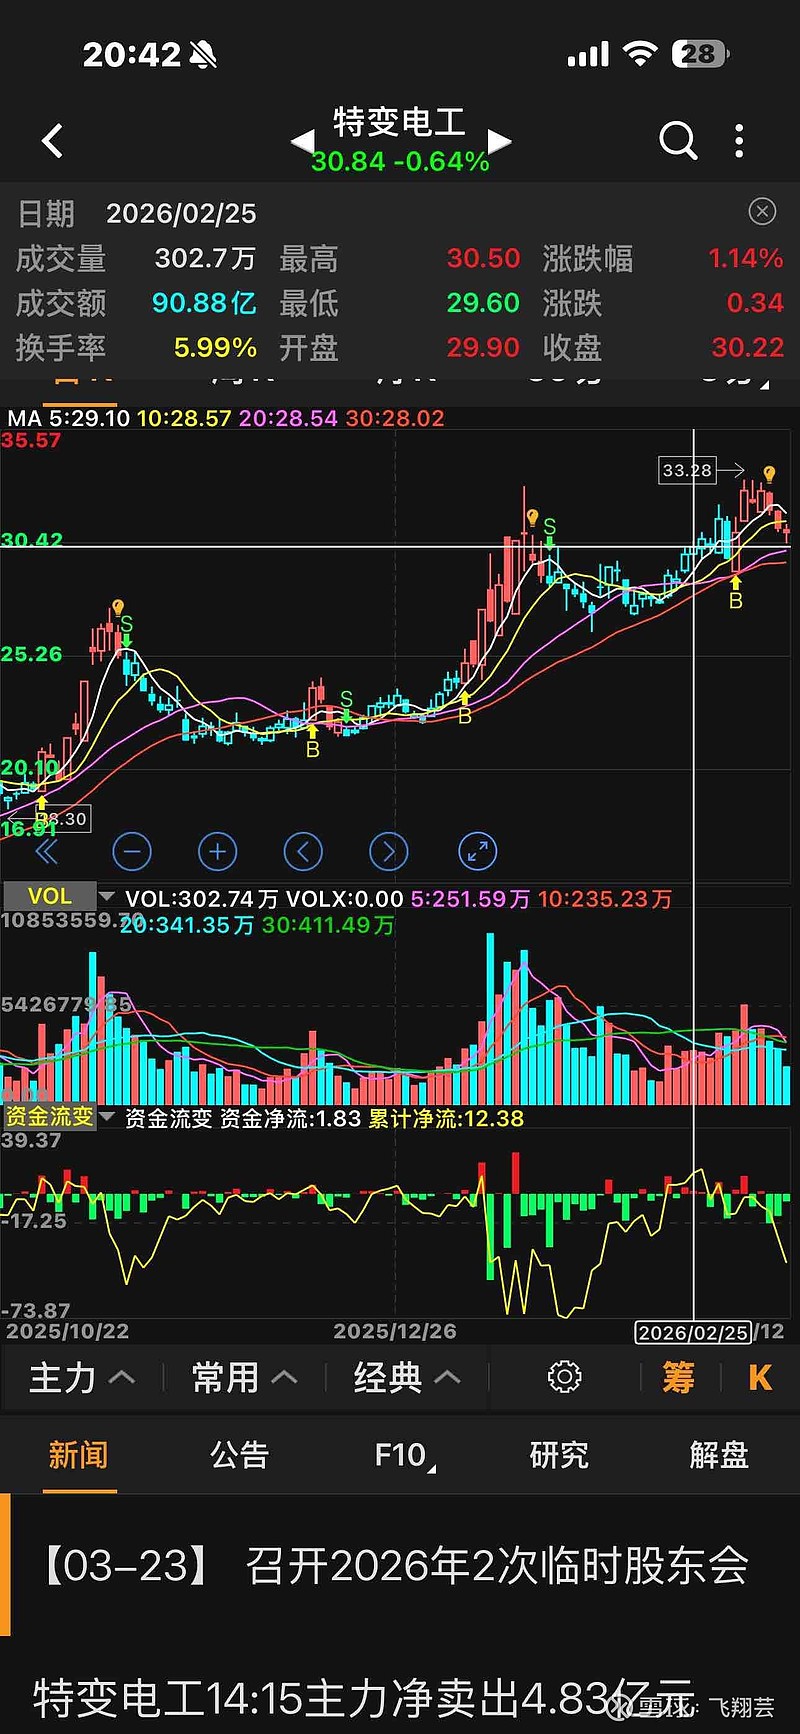Toggle the K line mode button

coord(760,1377)
